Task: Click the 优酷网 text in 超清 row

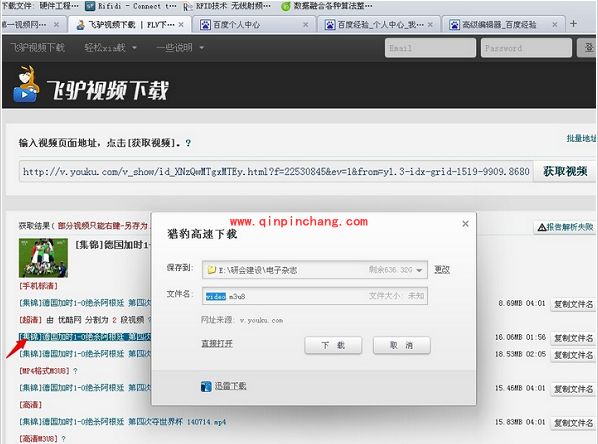Action: coord(69,320)
